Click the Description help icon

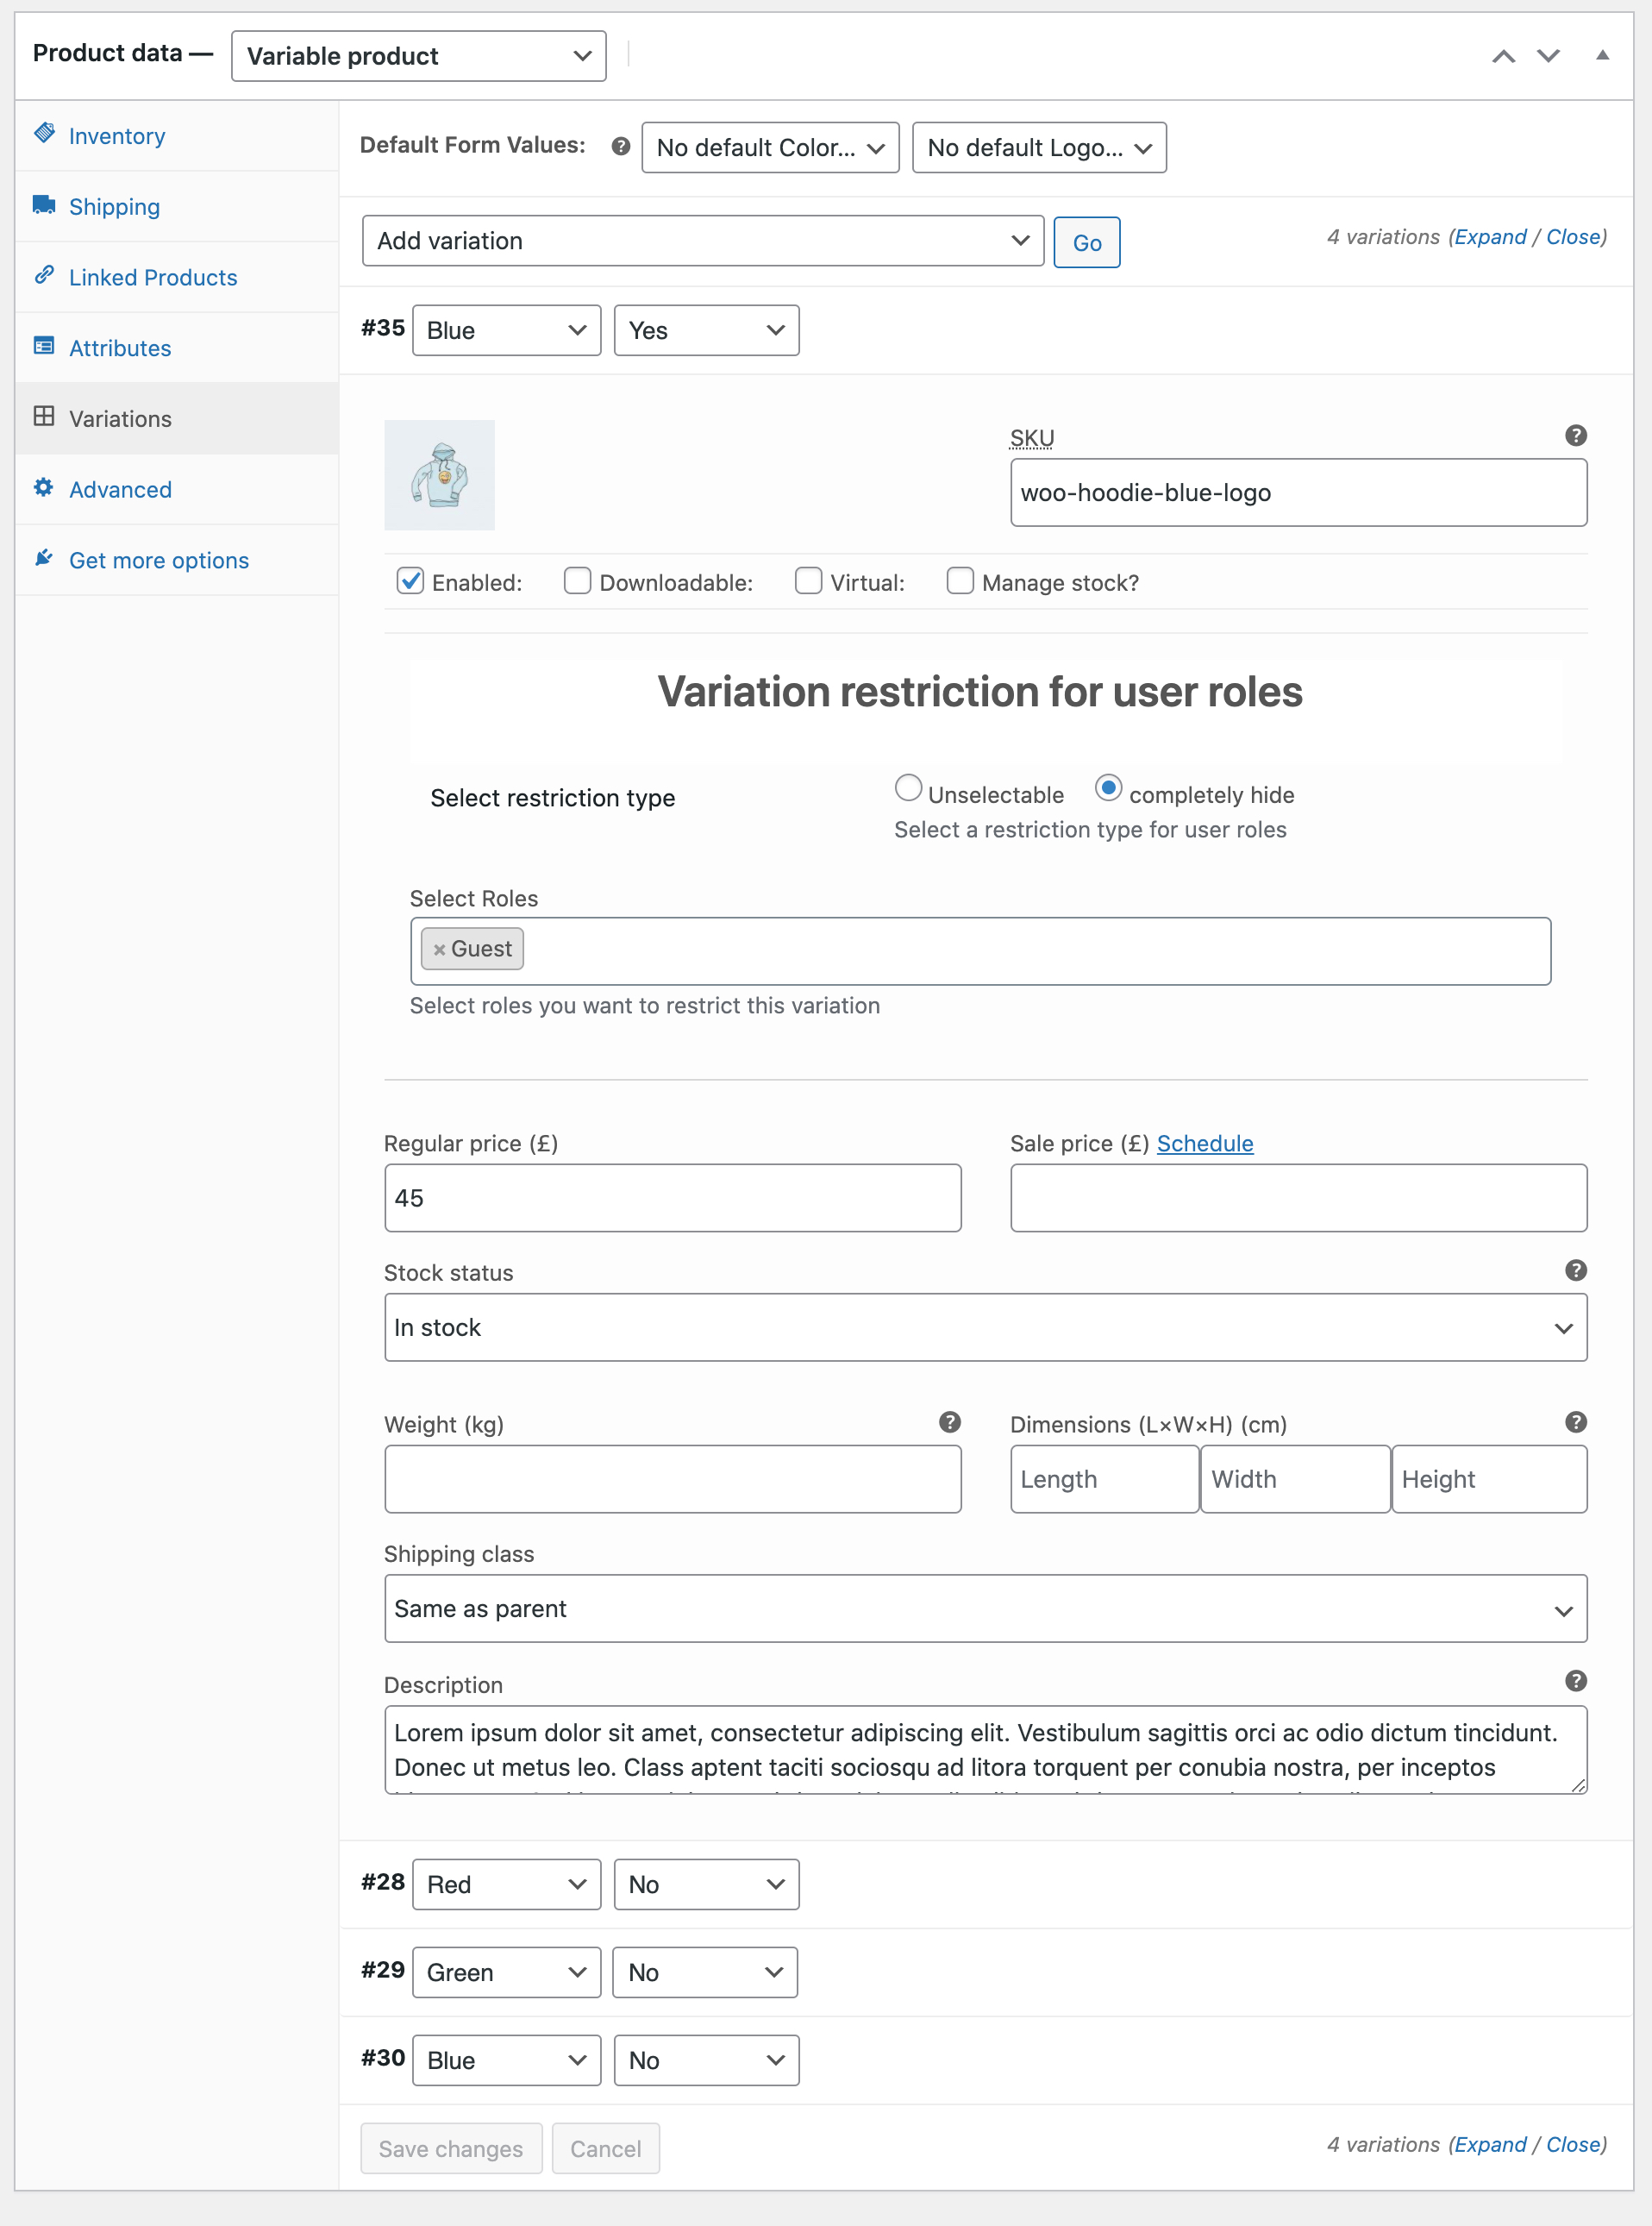(x=1575, y=1681)
